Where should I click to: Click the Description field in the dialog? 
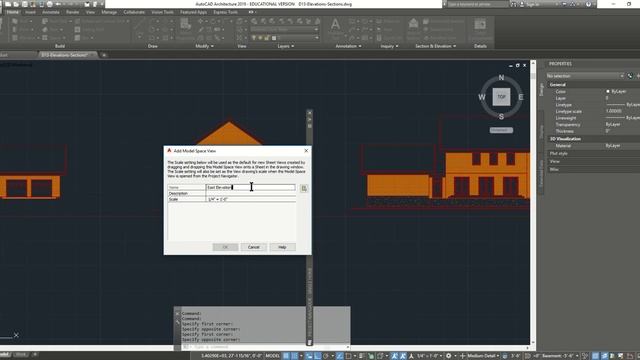251,193
